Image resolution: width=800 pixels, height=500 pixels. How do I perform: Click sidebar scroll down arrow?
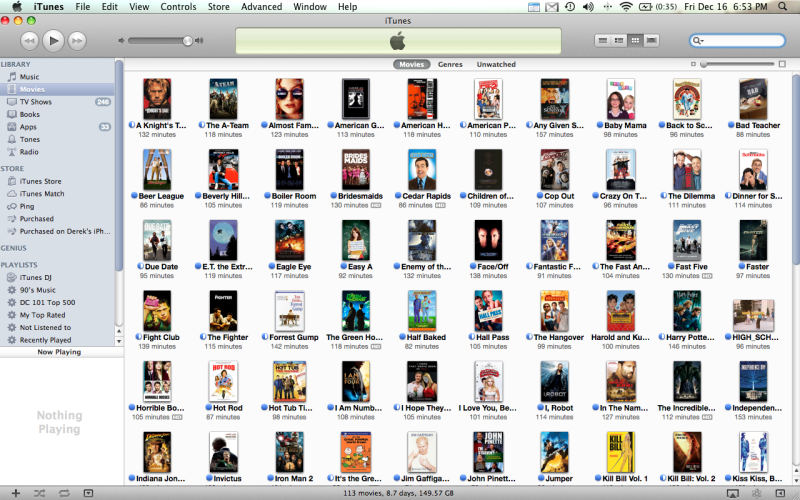[x=118, y=341]
